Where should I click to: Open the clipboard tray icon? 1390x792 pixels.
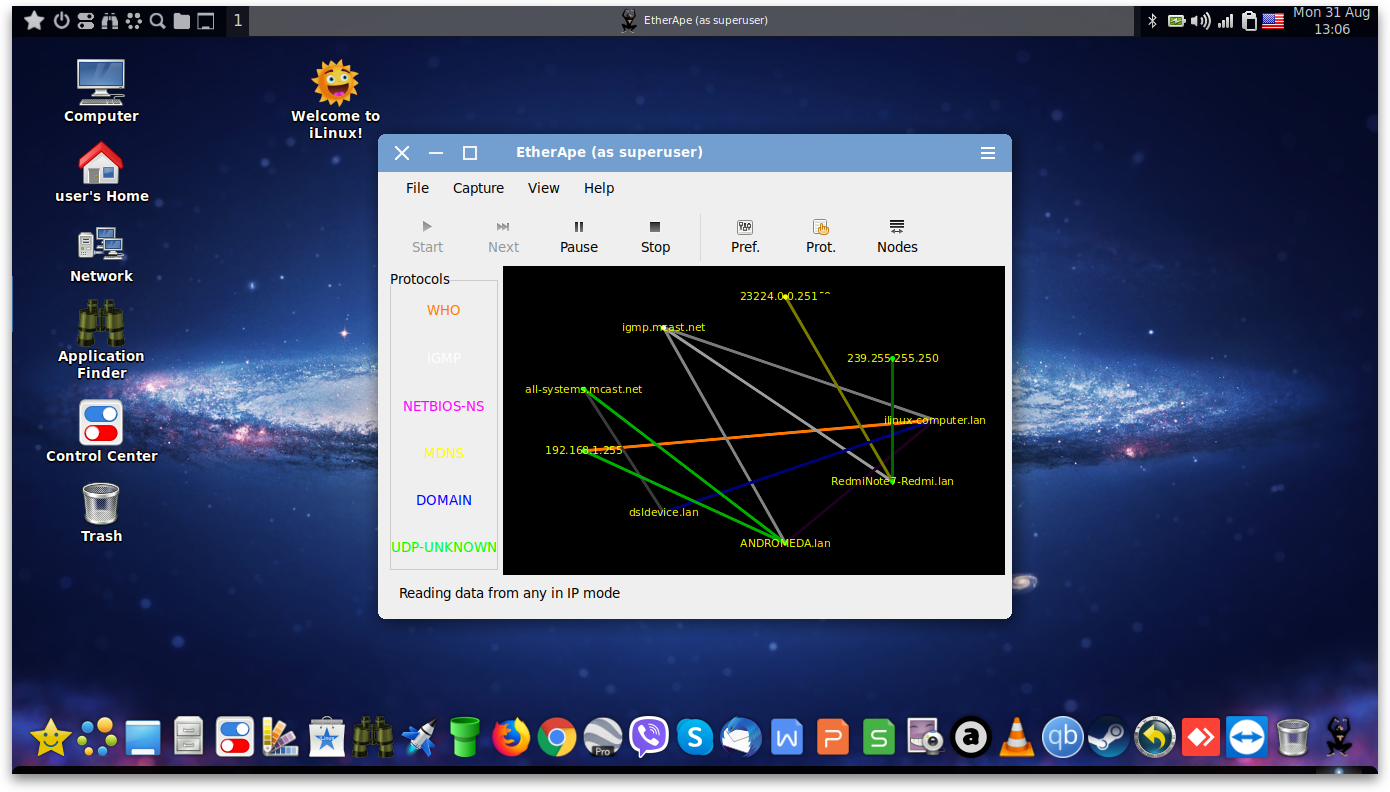[x=1249, y=20]
